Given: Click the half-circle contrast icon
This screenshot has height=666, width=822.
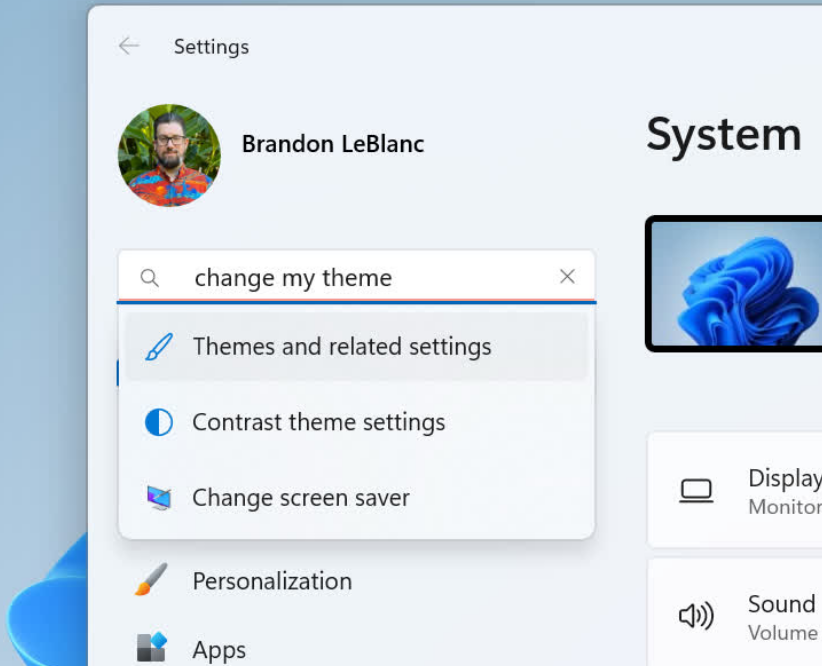Looking at the screenshot, I should point(159,422).
